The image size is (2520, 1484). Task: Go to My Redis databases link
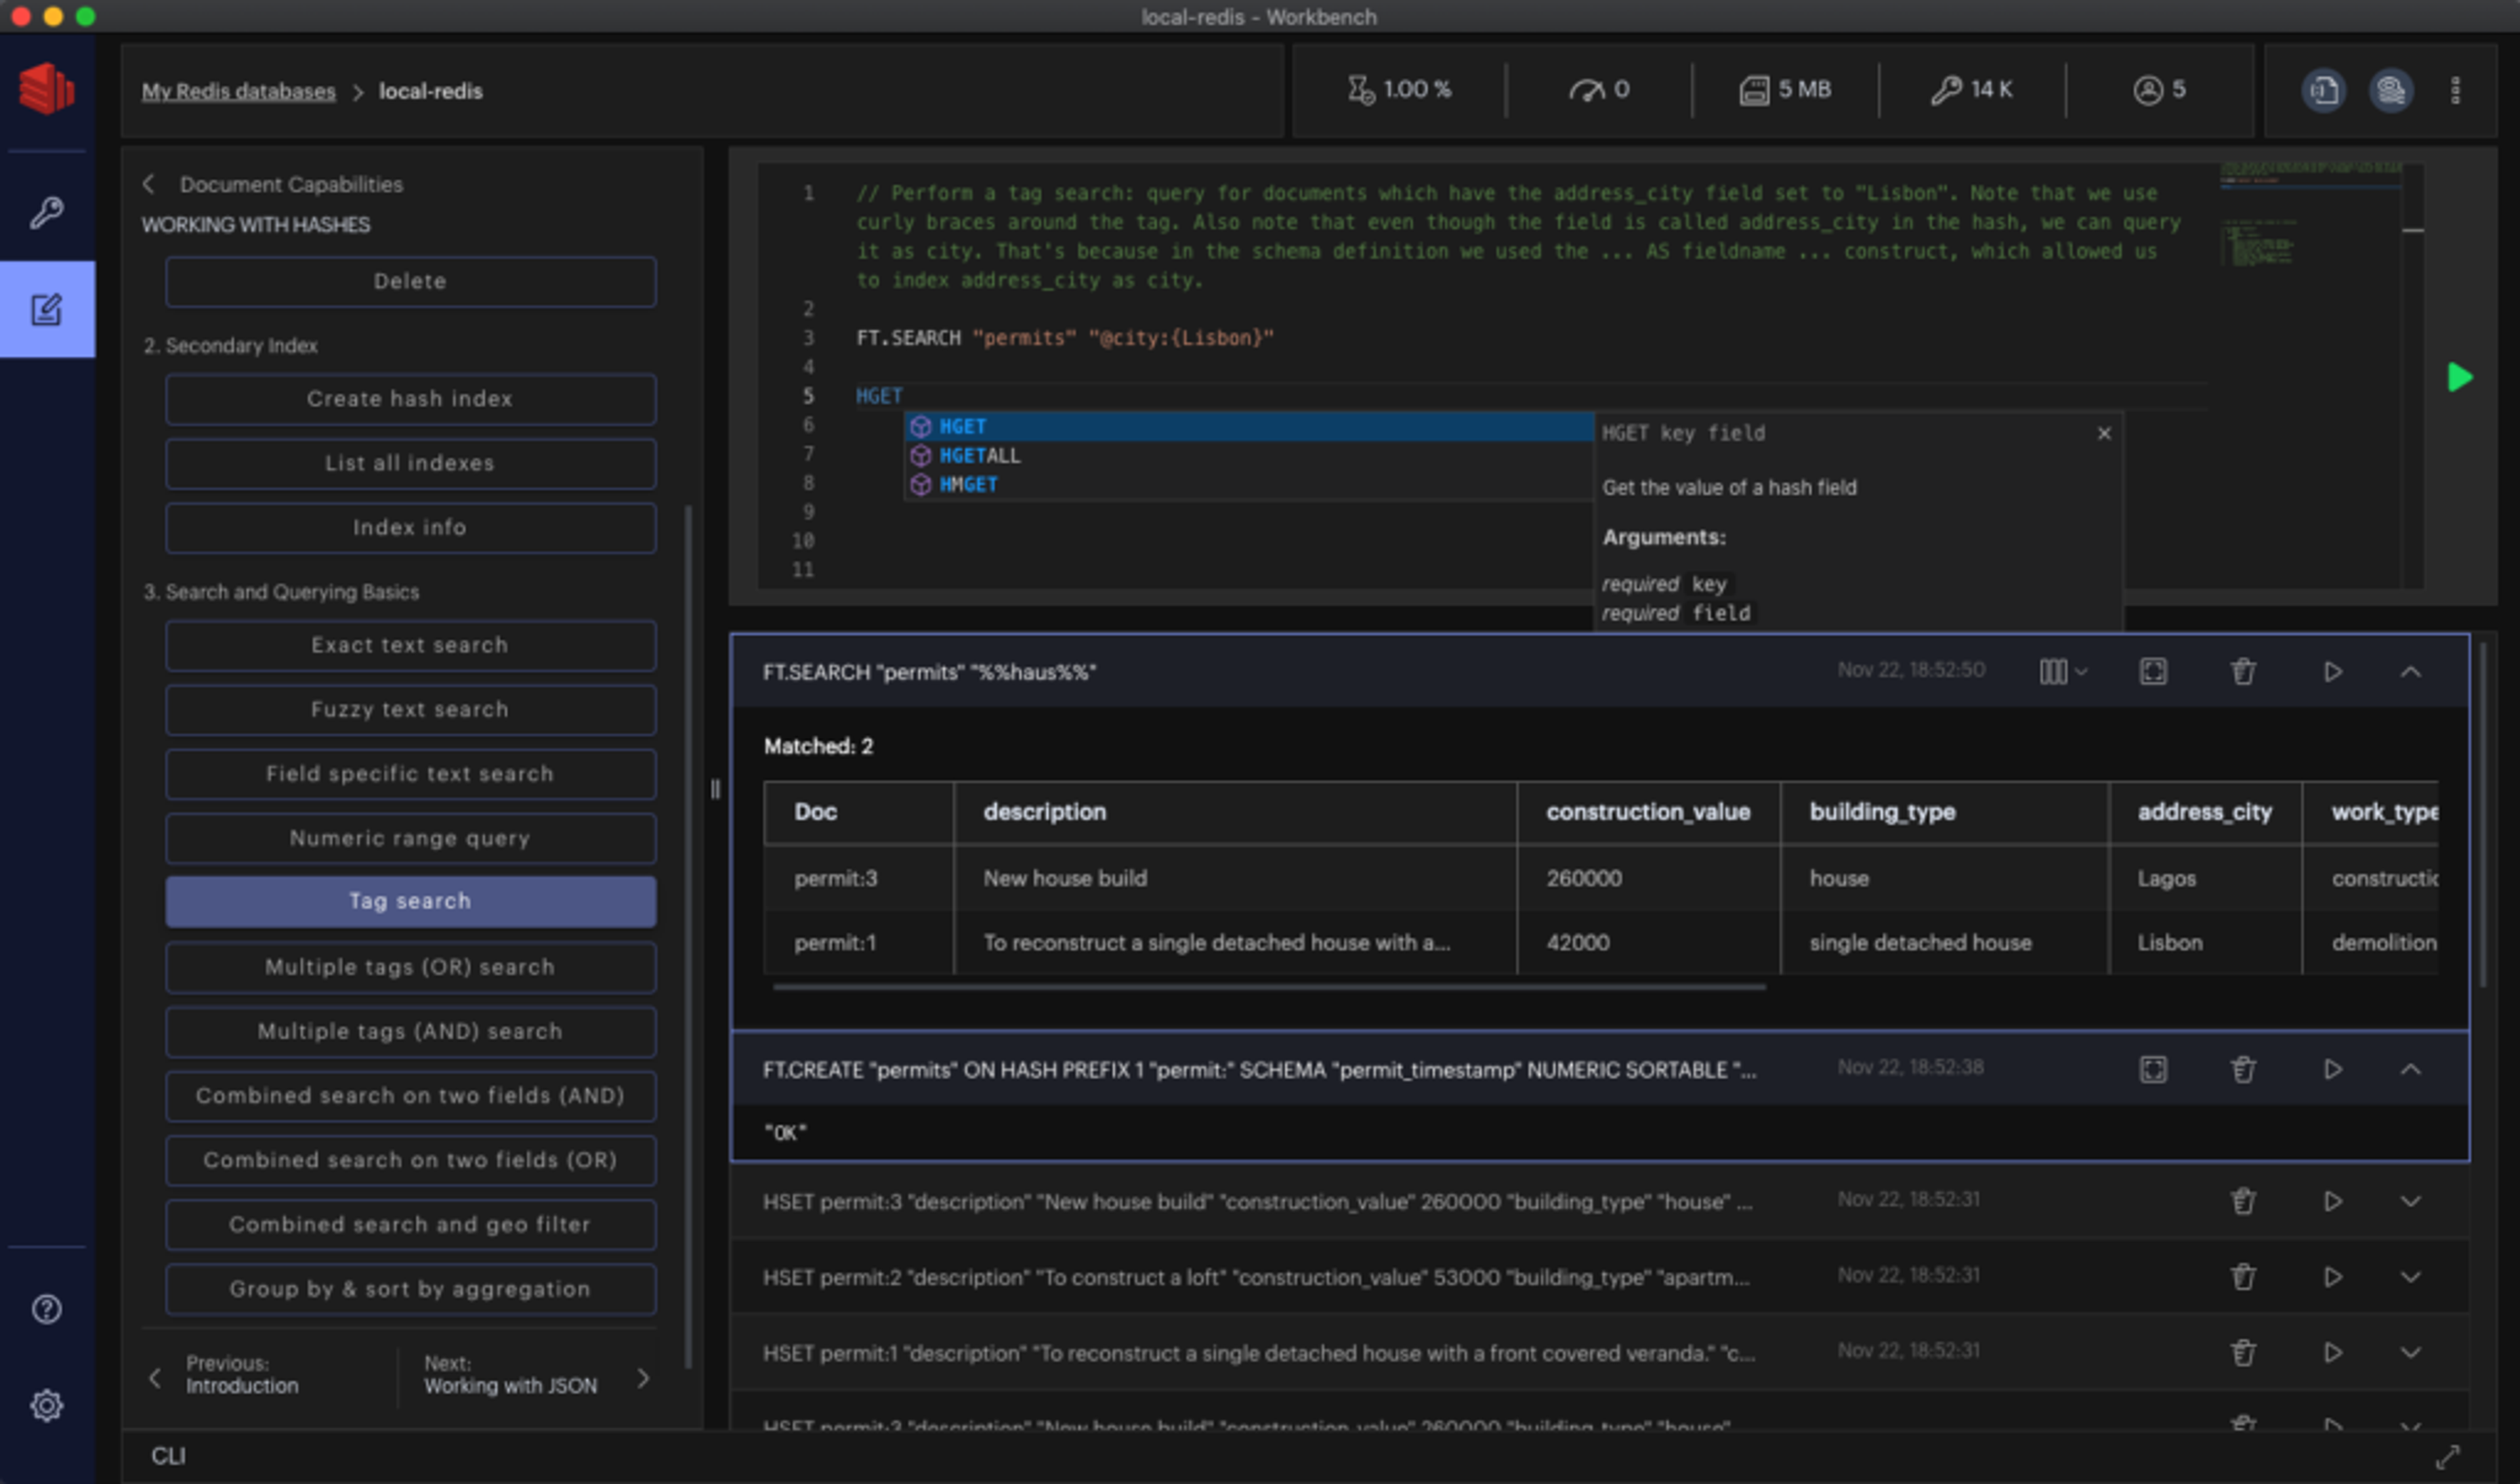point(238,91)
